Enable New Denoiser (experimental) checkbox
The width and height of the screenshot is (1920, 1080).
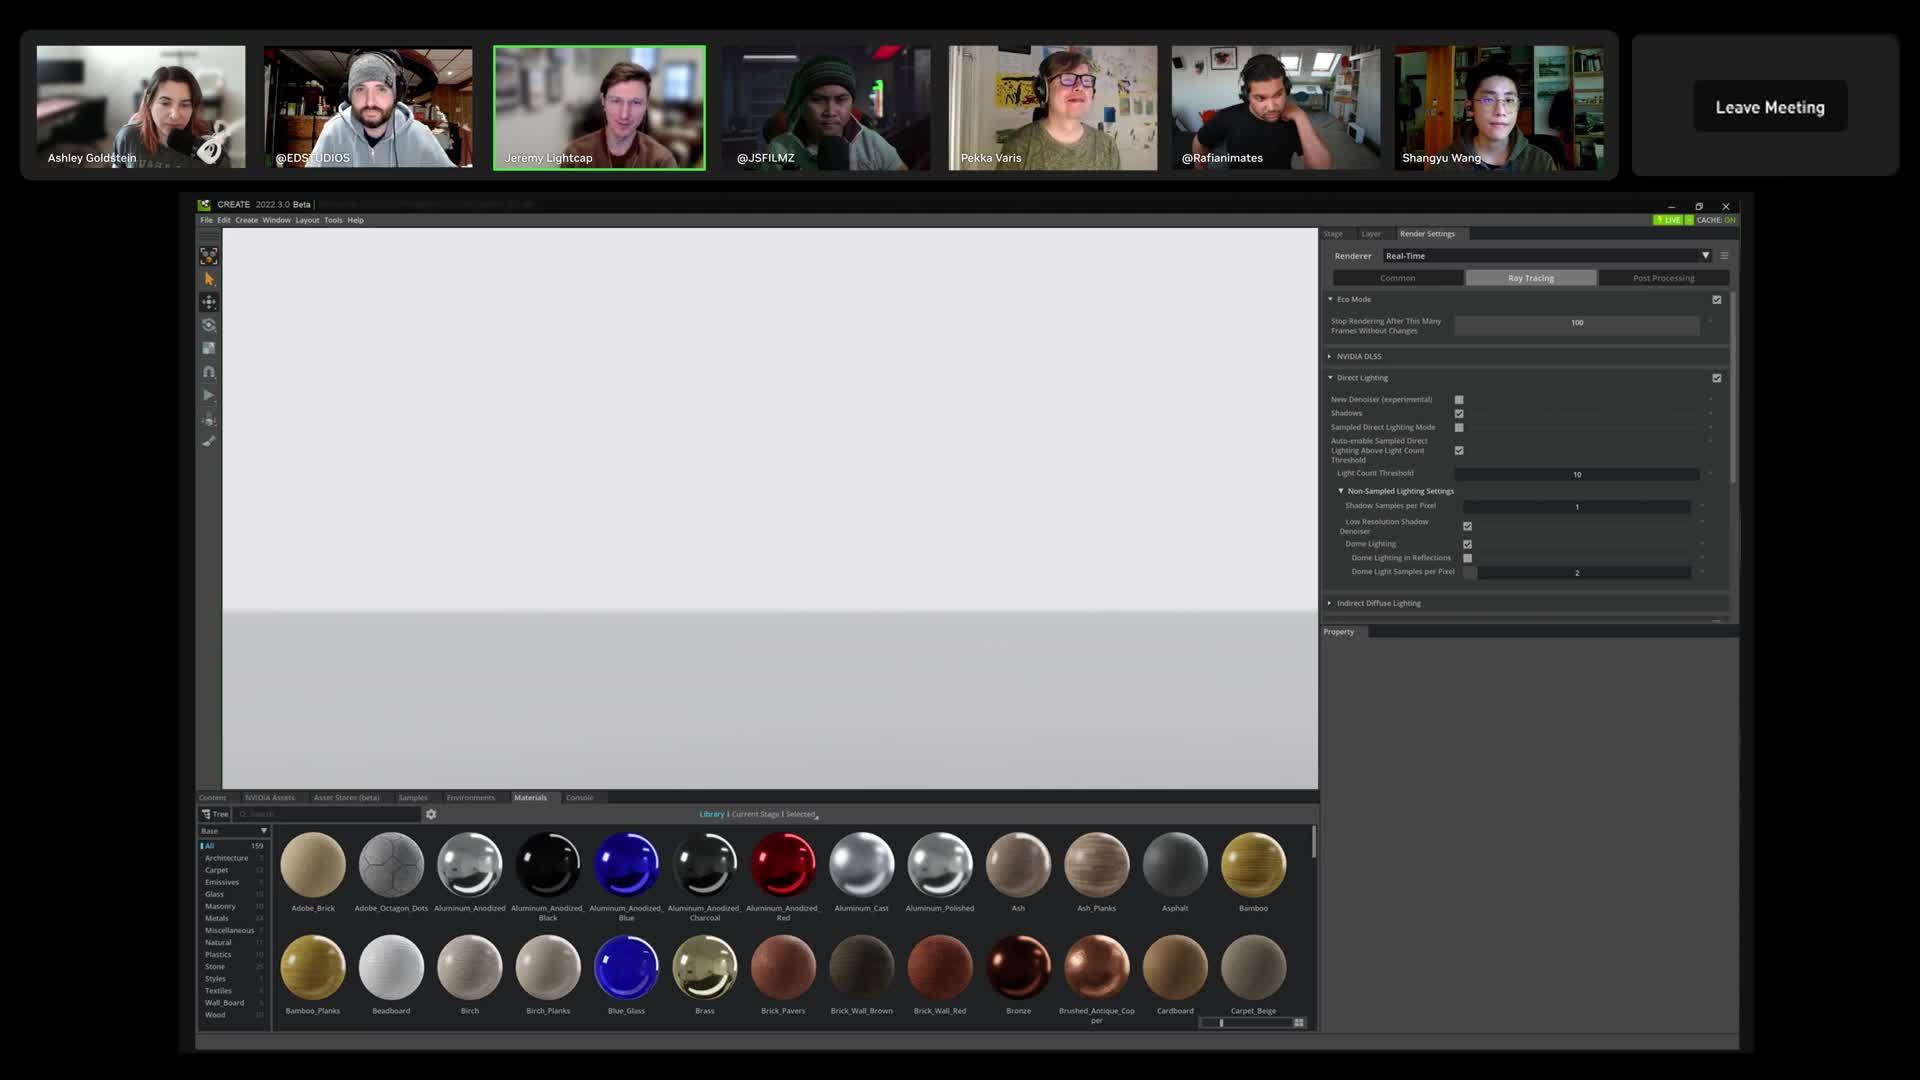1459,399
